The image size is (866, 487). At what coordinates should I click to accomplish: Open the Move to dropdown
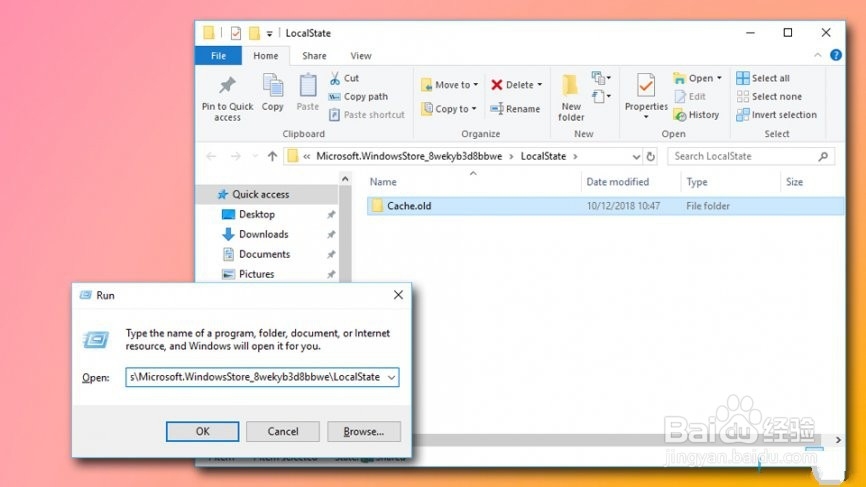(x=450, y=85)
